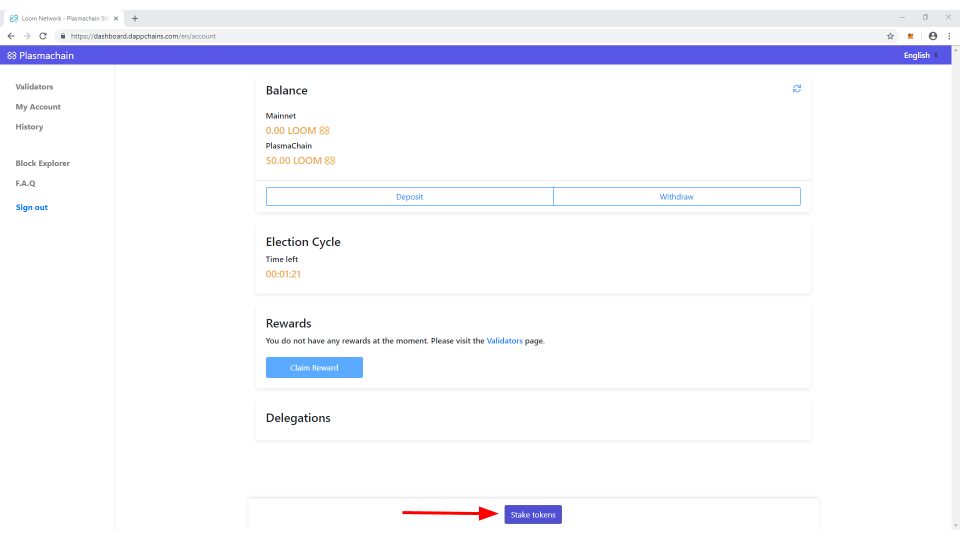Restore down the browser window
Image resolution: width=960 pixels, height=540 pixels.
[x=925, y=18]
